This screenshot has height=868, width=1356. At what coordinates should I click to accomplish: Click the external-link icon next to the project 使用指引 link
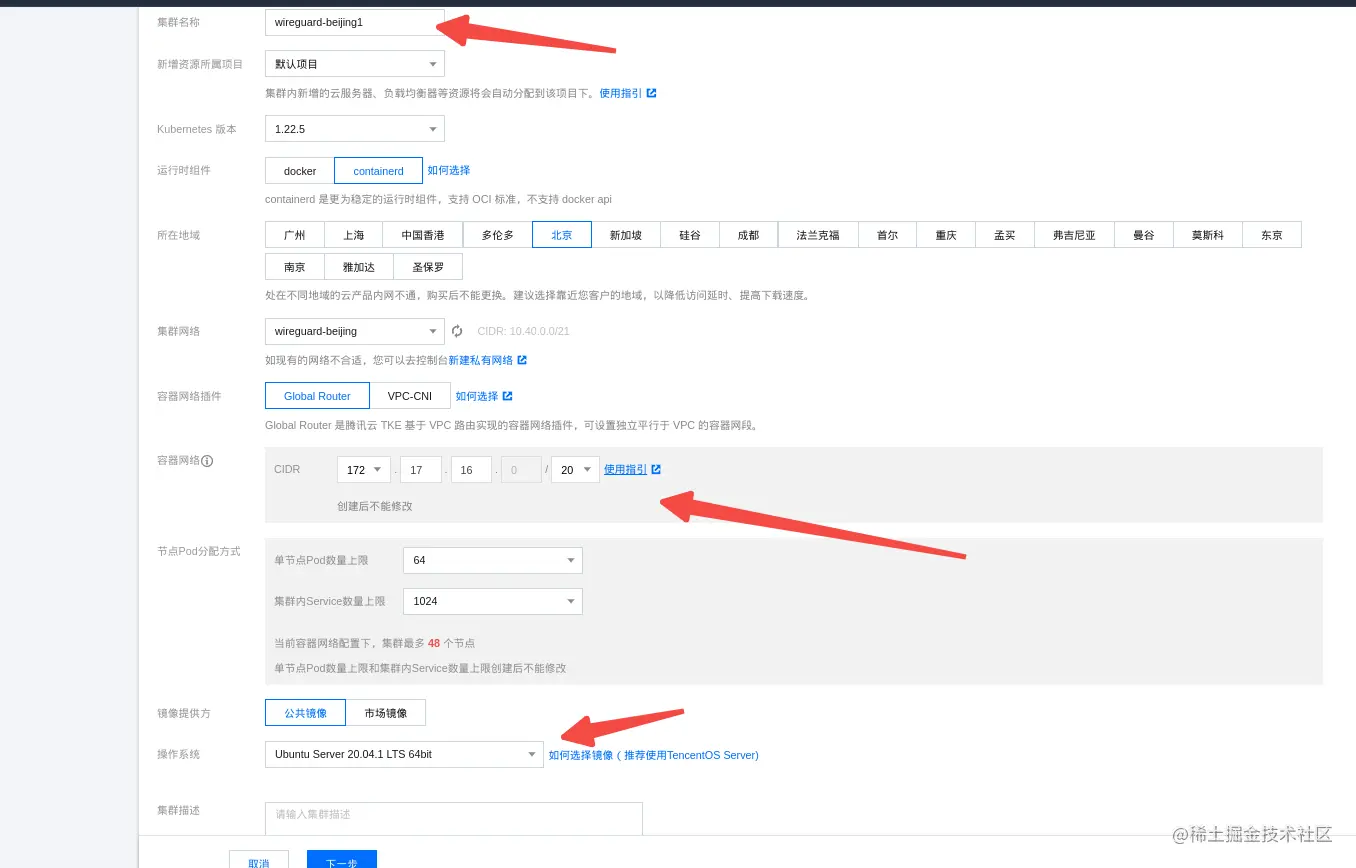651,93
